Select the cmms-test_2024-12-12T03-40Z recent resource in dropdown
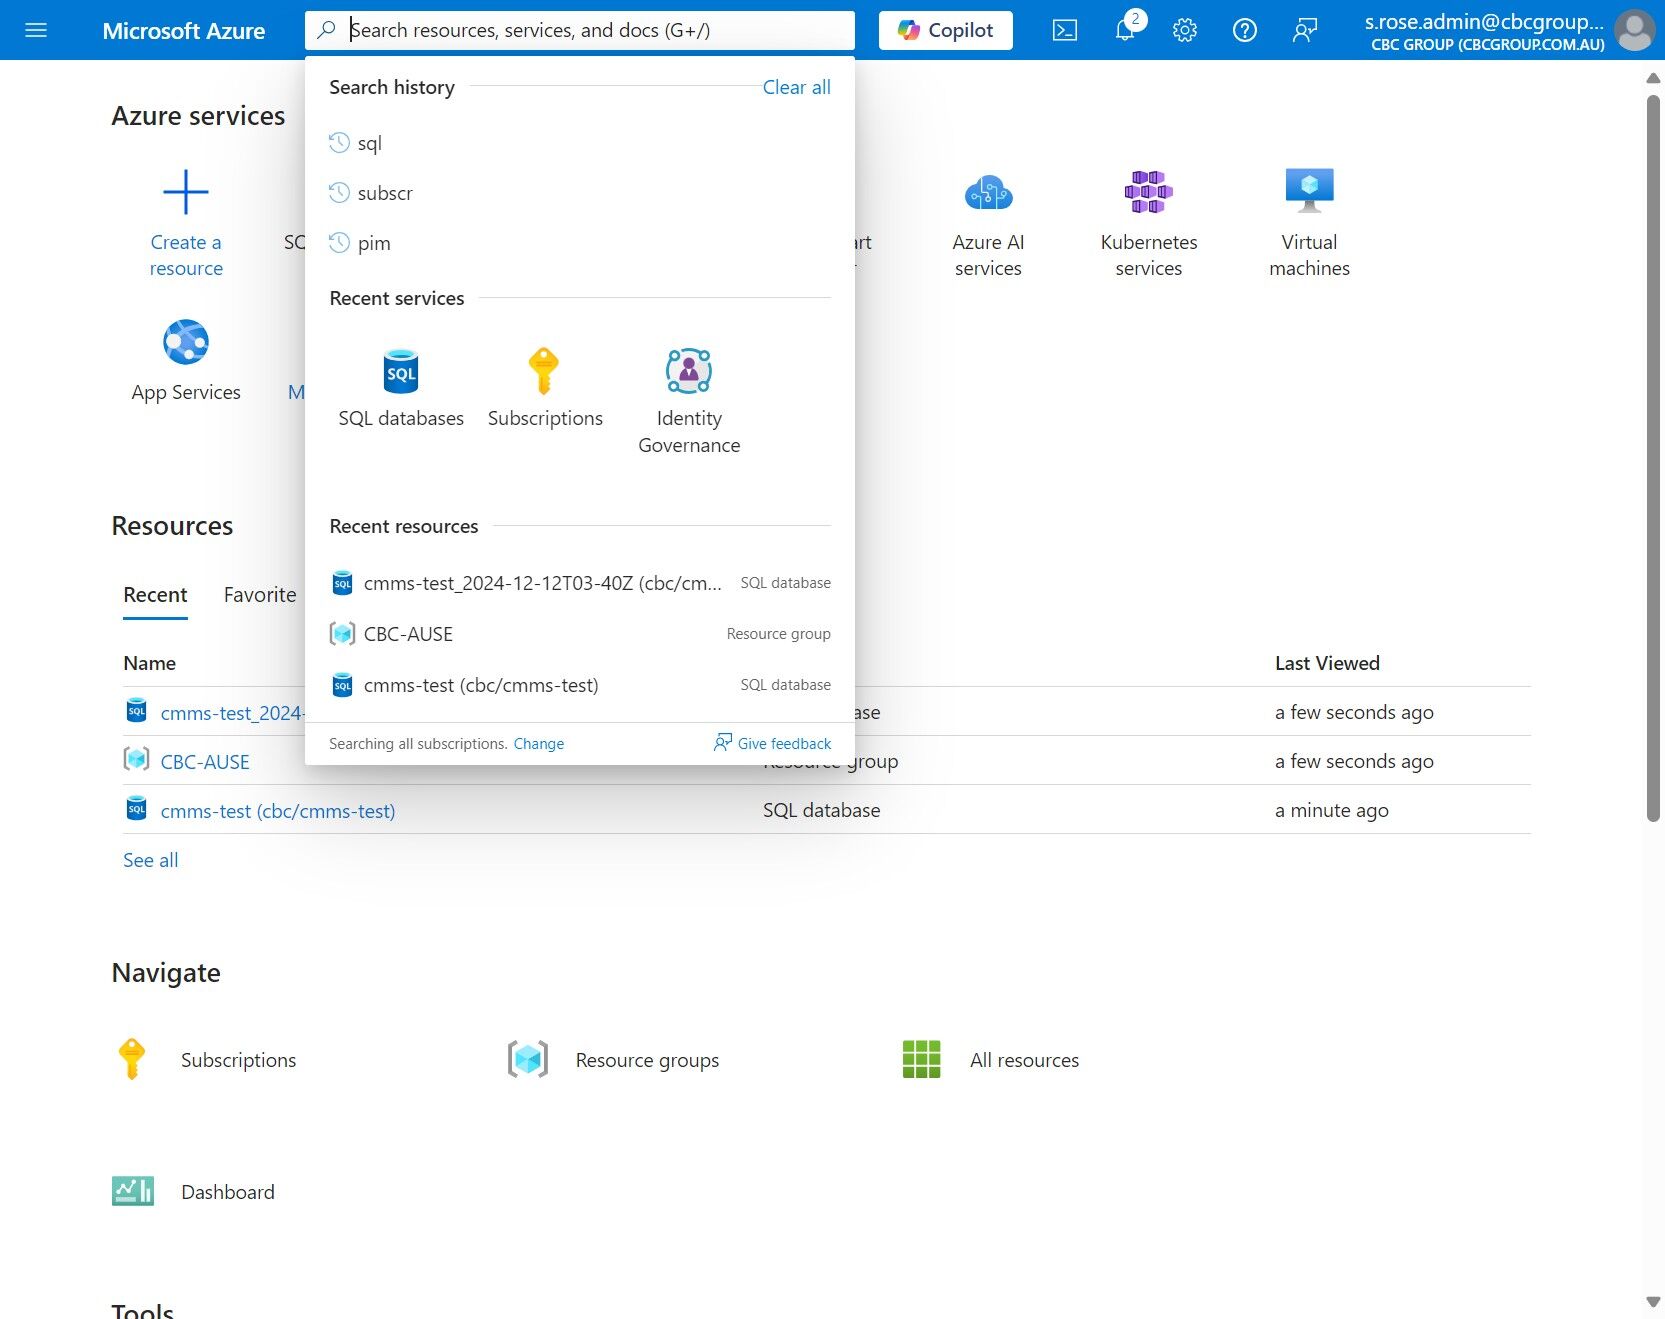 [x=580, y=583]
